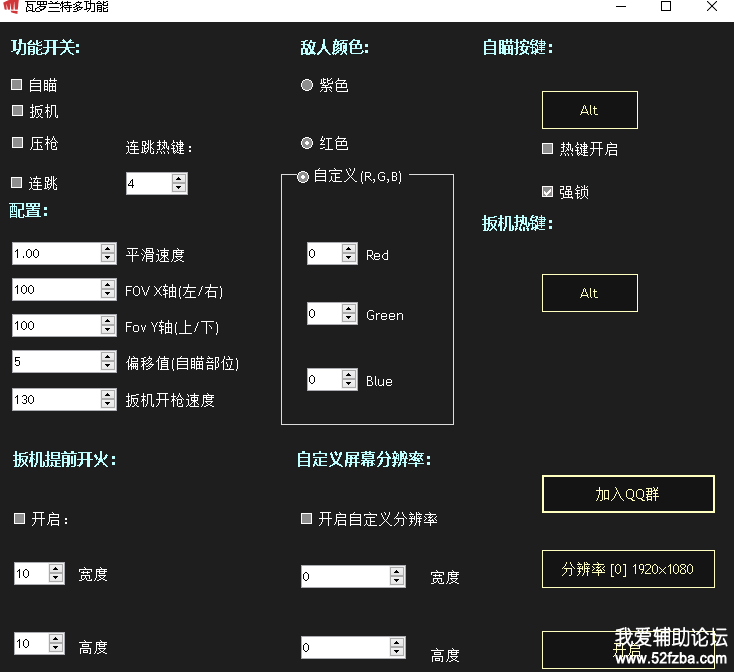Increase the Green value up arrow
Screen dimensions: 734x672
coord(349,308)
